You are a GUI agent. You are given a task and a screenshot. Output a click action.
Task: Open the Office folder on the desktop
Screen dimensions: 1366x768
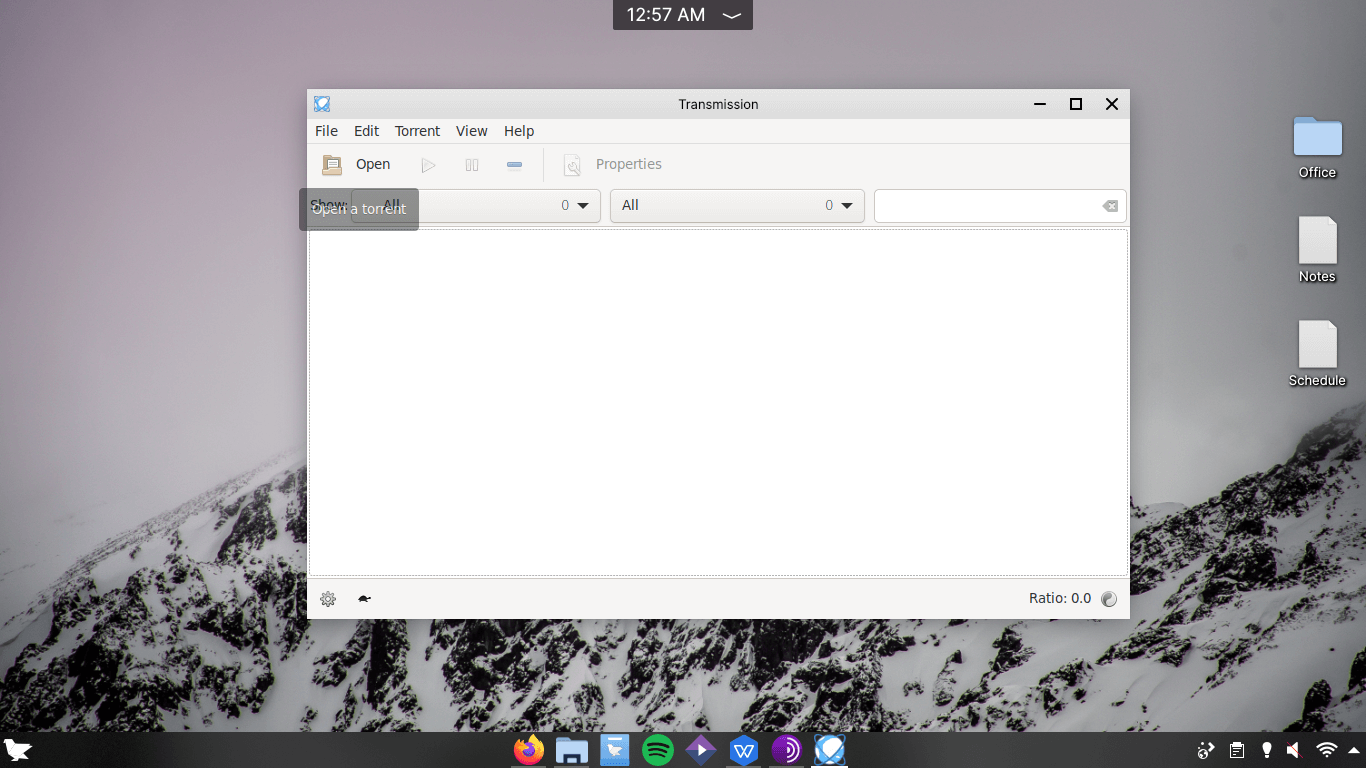click(1317, 147)
